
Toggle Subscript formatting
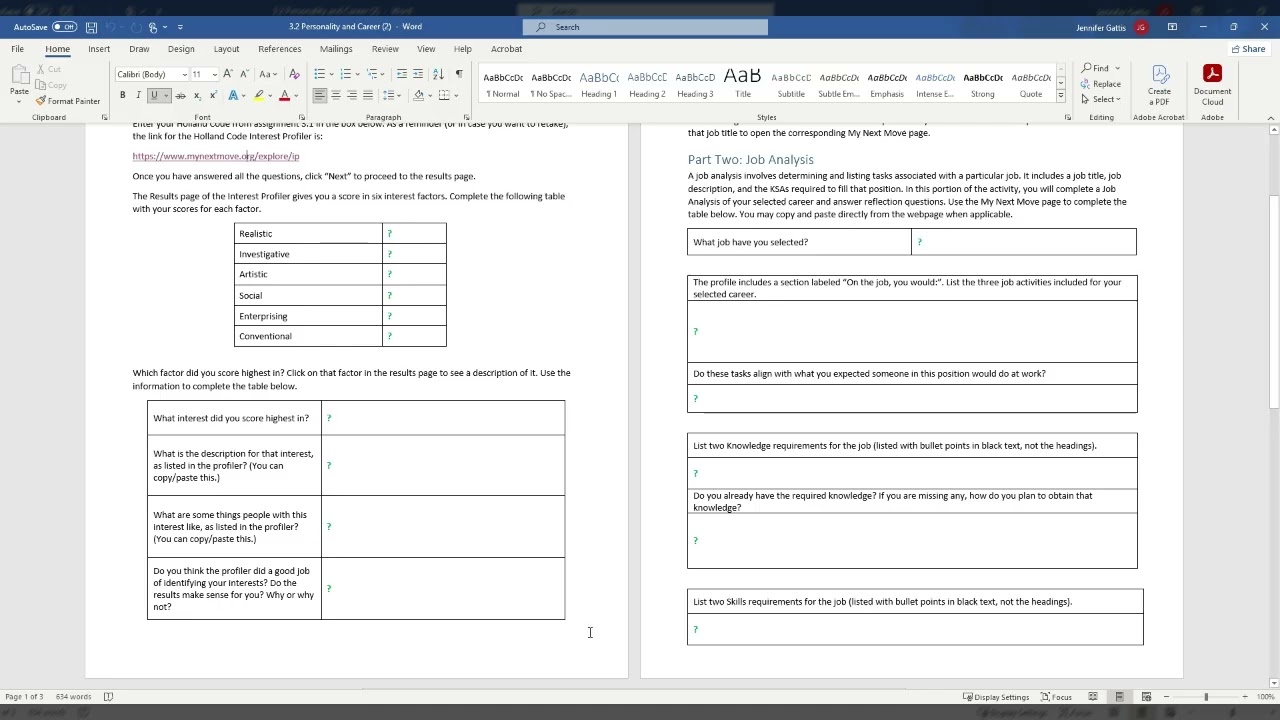pos(197,96)
